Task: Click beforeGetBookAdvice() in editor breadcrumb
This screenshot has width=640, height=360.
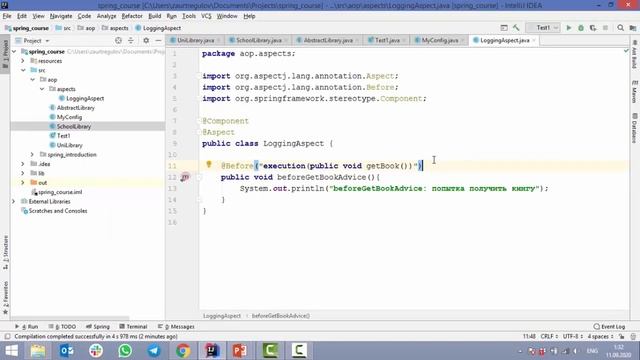Action: click(281, 316)
